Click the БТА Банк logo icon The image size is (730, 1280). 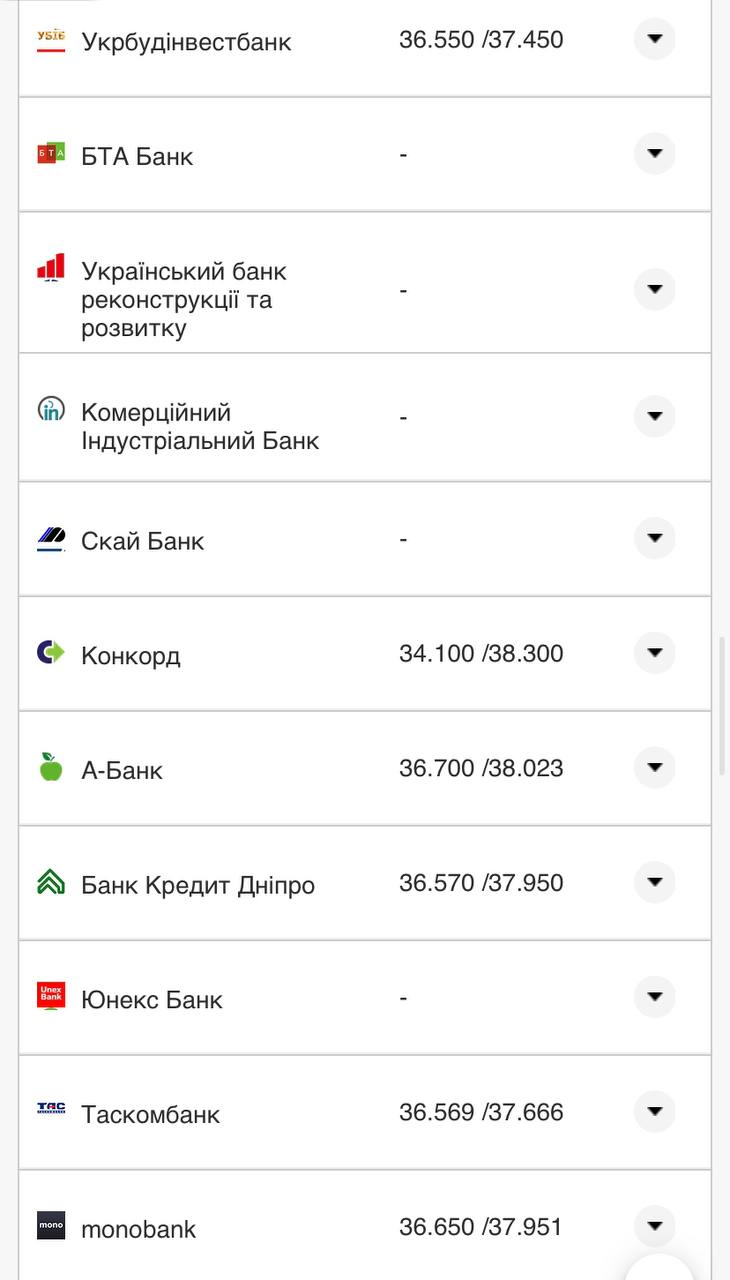[x=52, y=155]
